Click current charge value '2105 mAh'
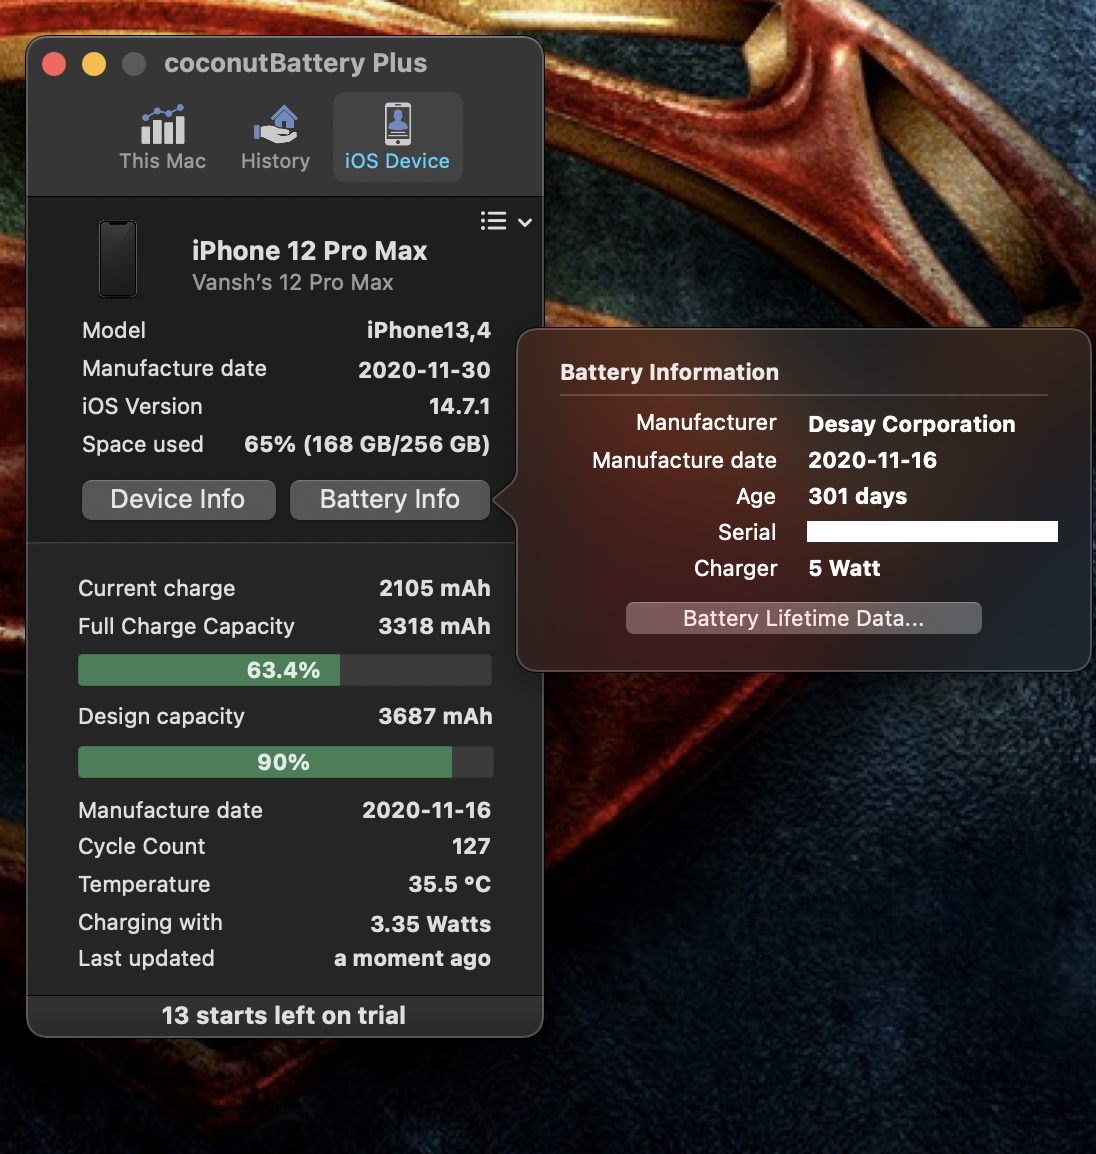1096x1154 pixels. [x=434, y=588]
